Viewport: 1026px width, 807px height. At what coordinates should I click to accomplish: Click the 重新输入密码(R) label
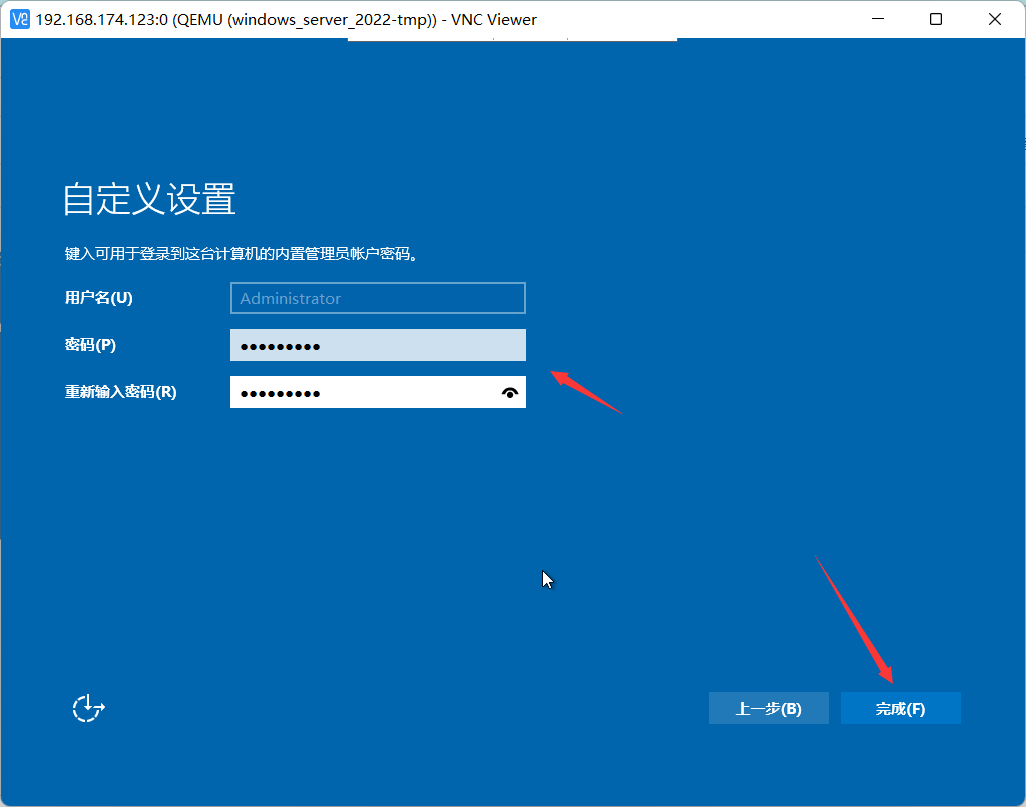click(120, 391)
